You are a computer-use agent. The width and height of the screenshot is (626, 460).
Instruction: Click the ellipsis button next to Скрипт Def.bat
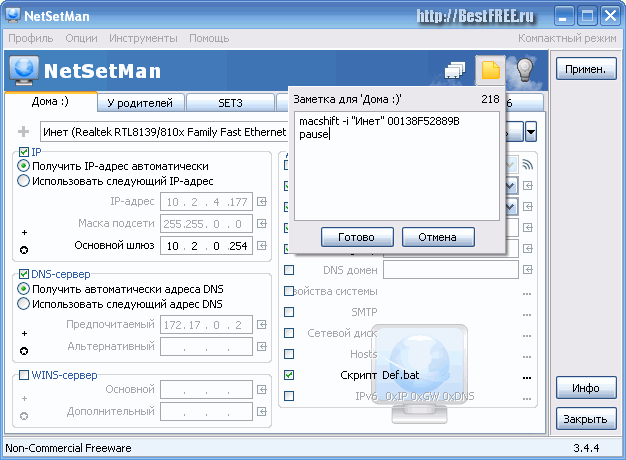[x=527, y=376]
